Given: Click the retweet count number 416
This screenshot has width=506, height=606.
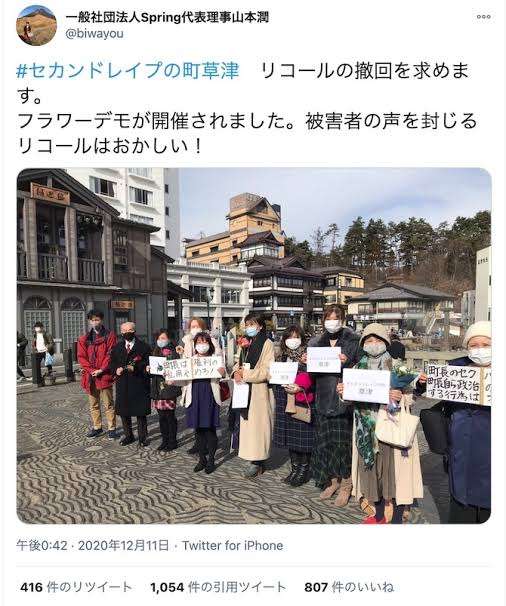Looking at the screenshot, I should click(x=31, y=587).
